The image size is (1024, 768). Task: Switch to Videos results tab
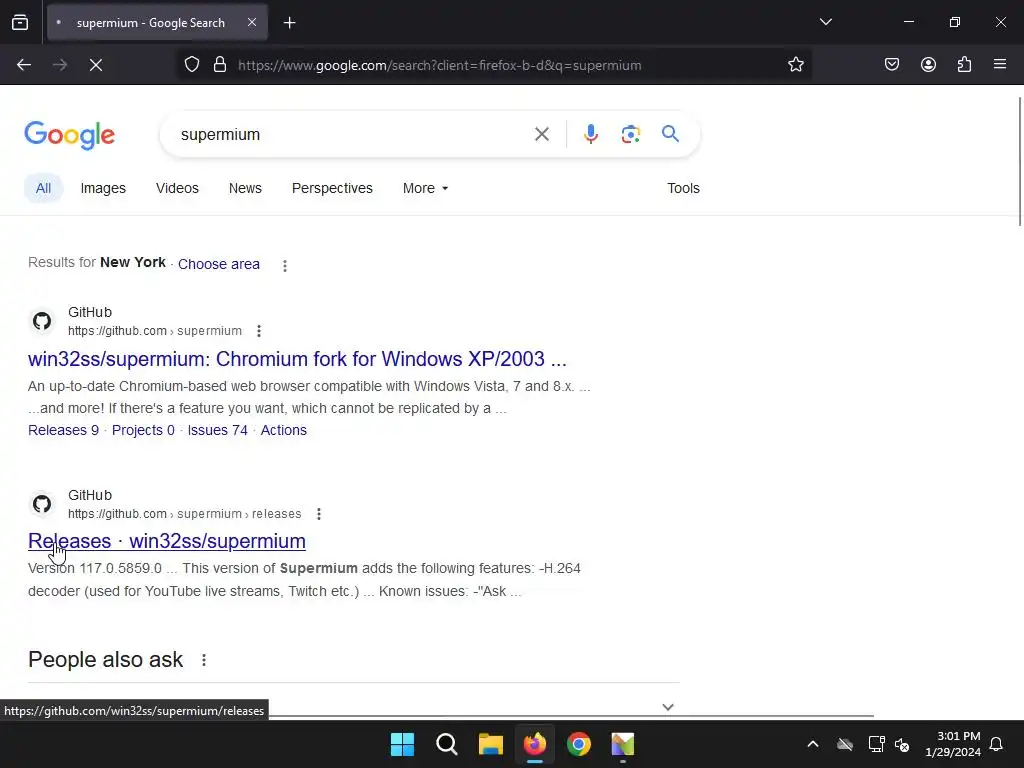coord(177,188)
